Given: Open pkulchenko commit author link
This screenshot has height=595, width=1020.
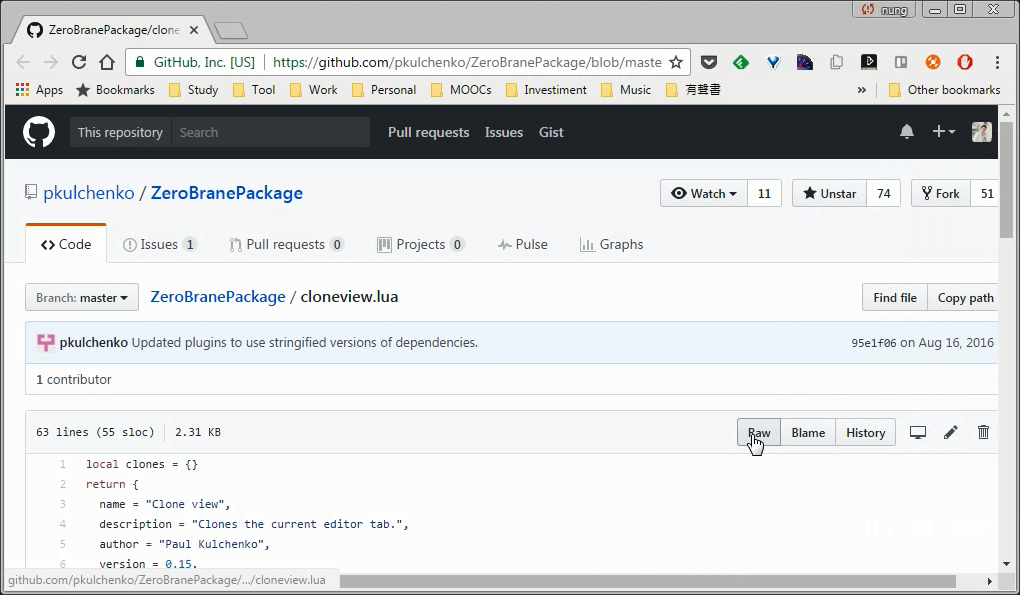Looking at the screenshot, I should click(94, 343).
